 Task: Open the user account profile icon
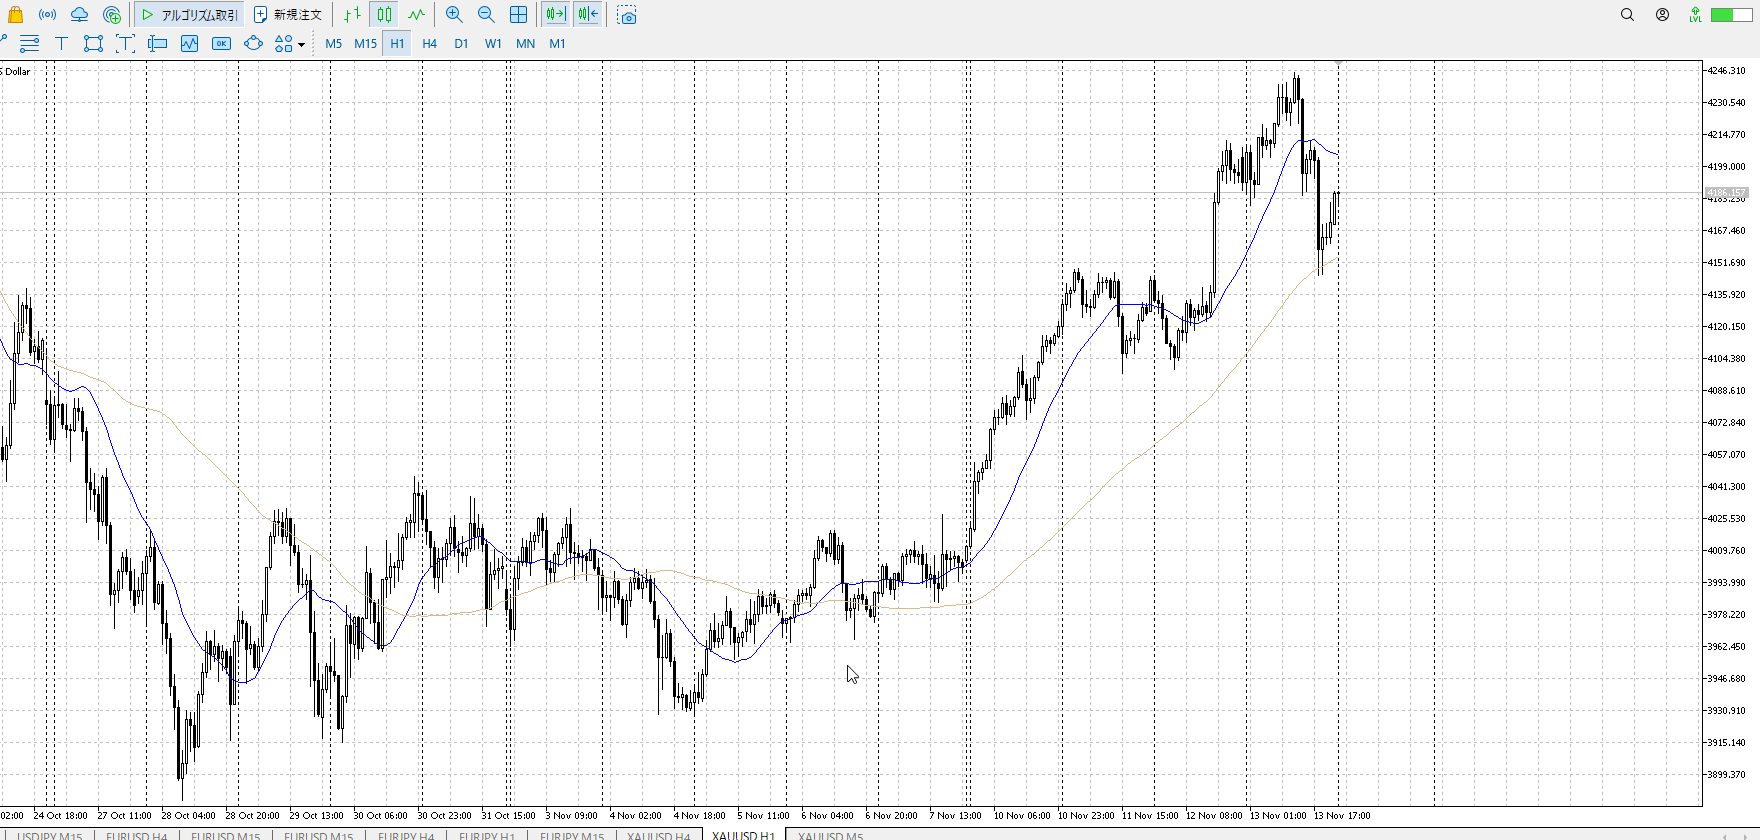(1662, 15)
